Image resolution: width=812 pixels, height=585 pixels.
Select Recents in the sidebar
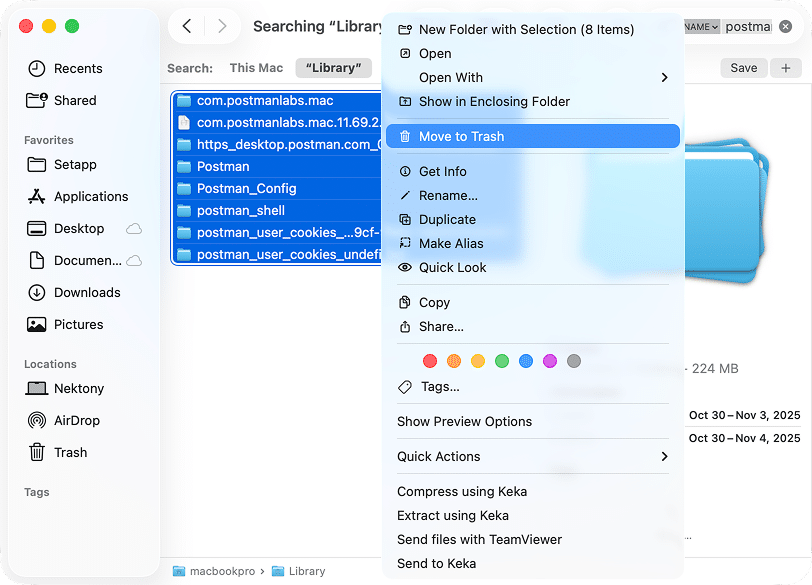[77, 68]
